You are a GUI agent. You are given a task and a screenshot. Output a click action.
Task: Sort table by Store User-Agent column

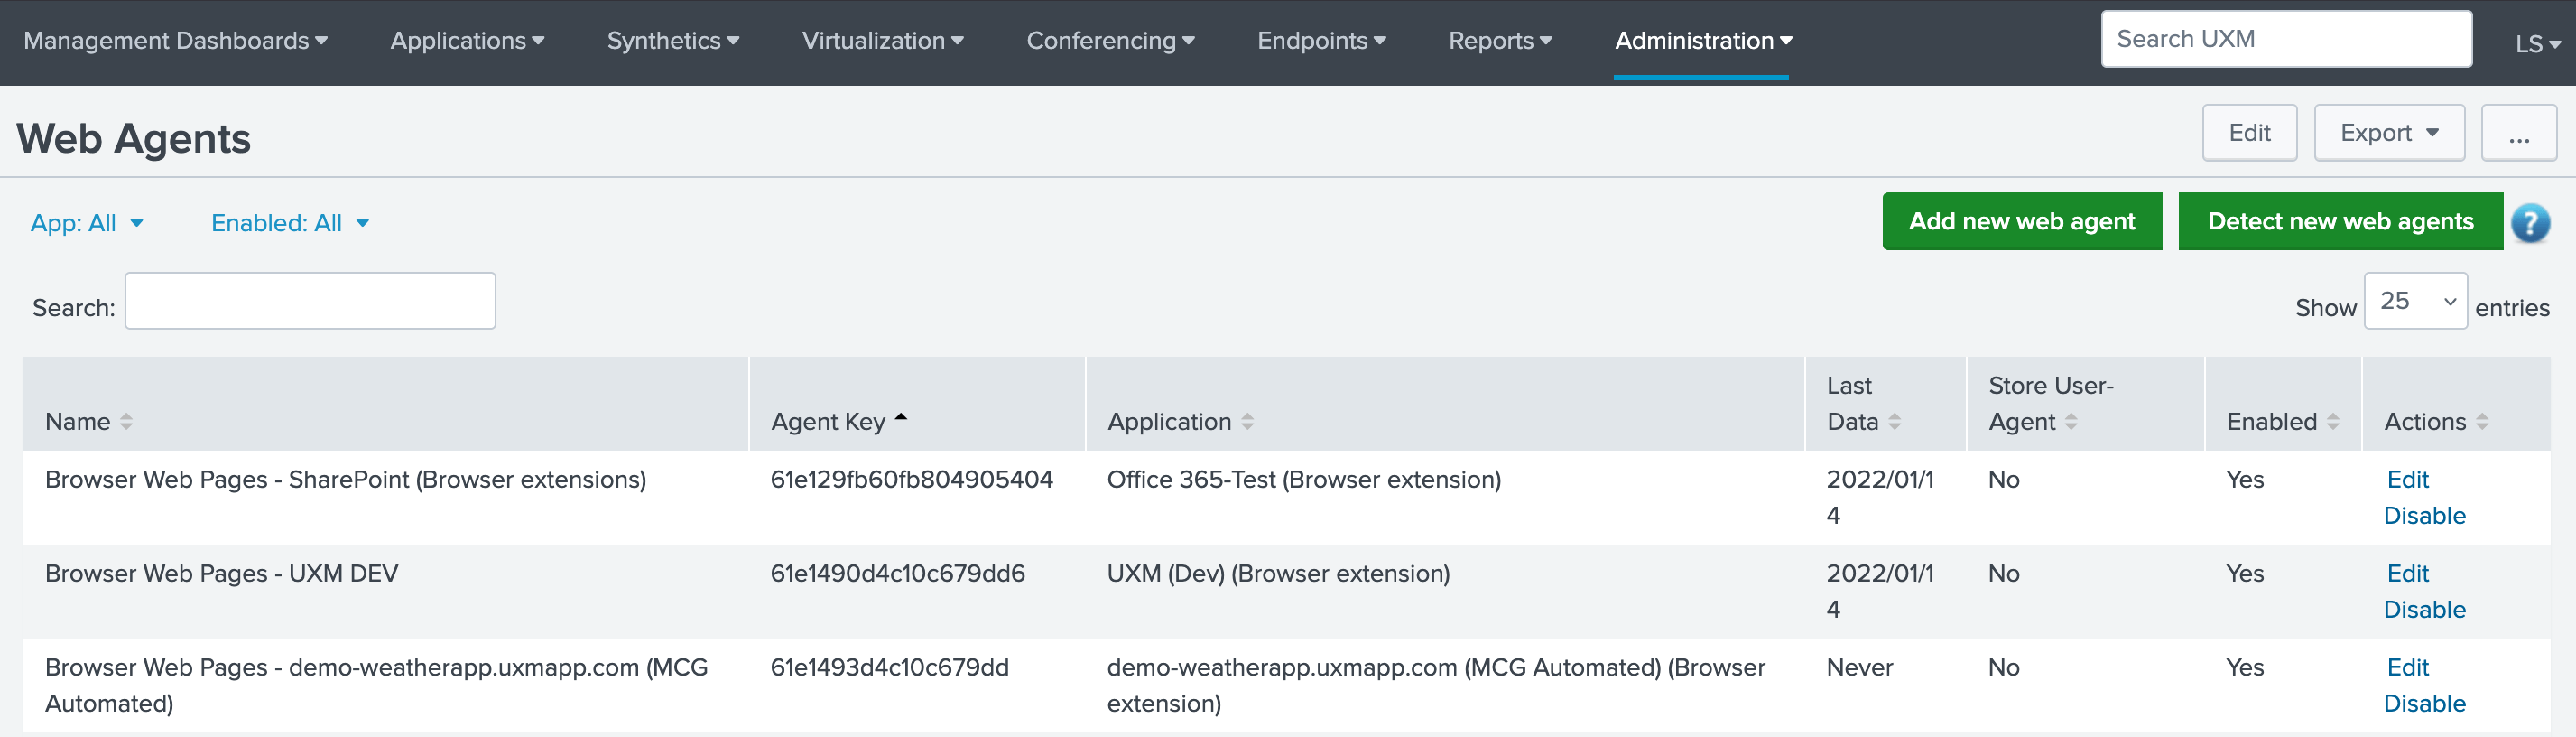click(2032, 422)
